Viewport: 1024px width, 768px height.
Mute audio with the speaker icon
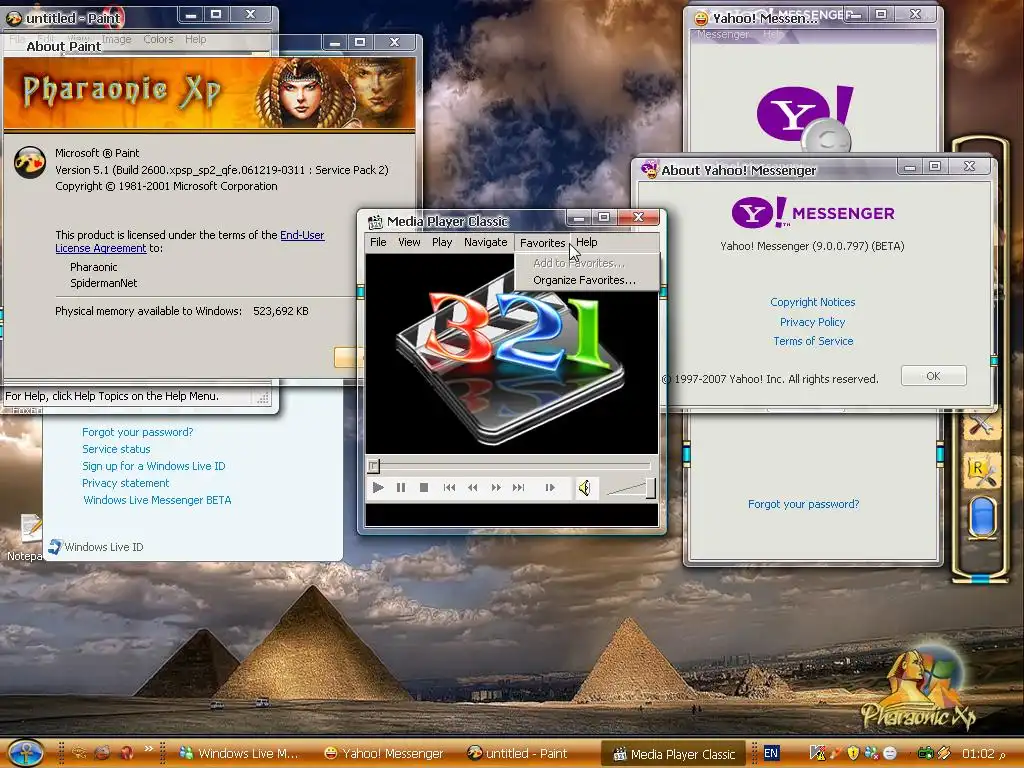click(584, 487)
